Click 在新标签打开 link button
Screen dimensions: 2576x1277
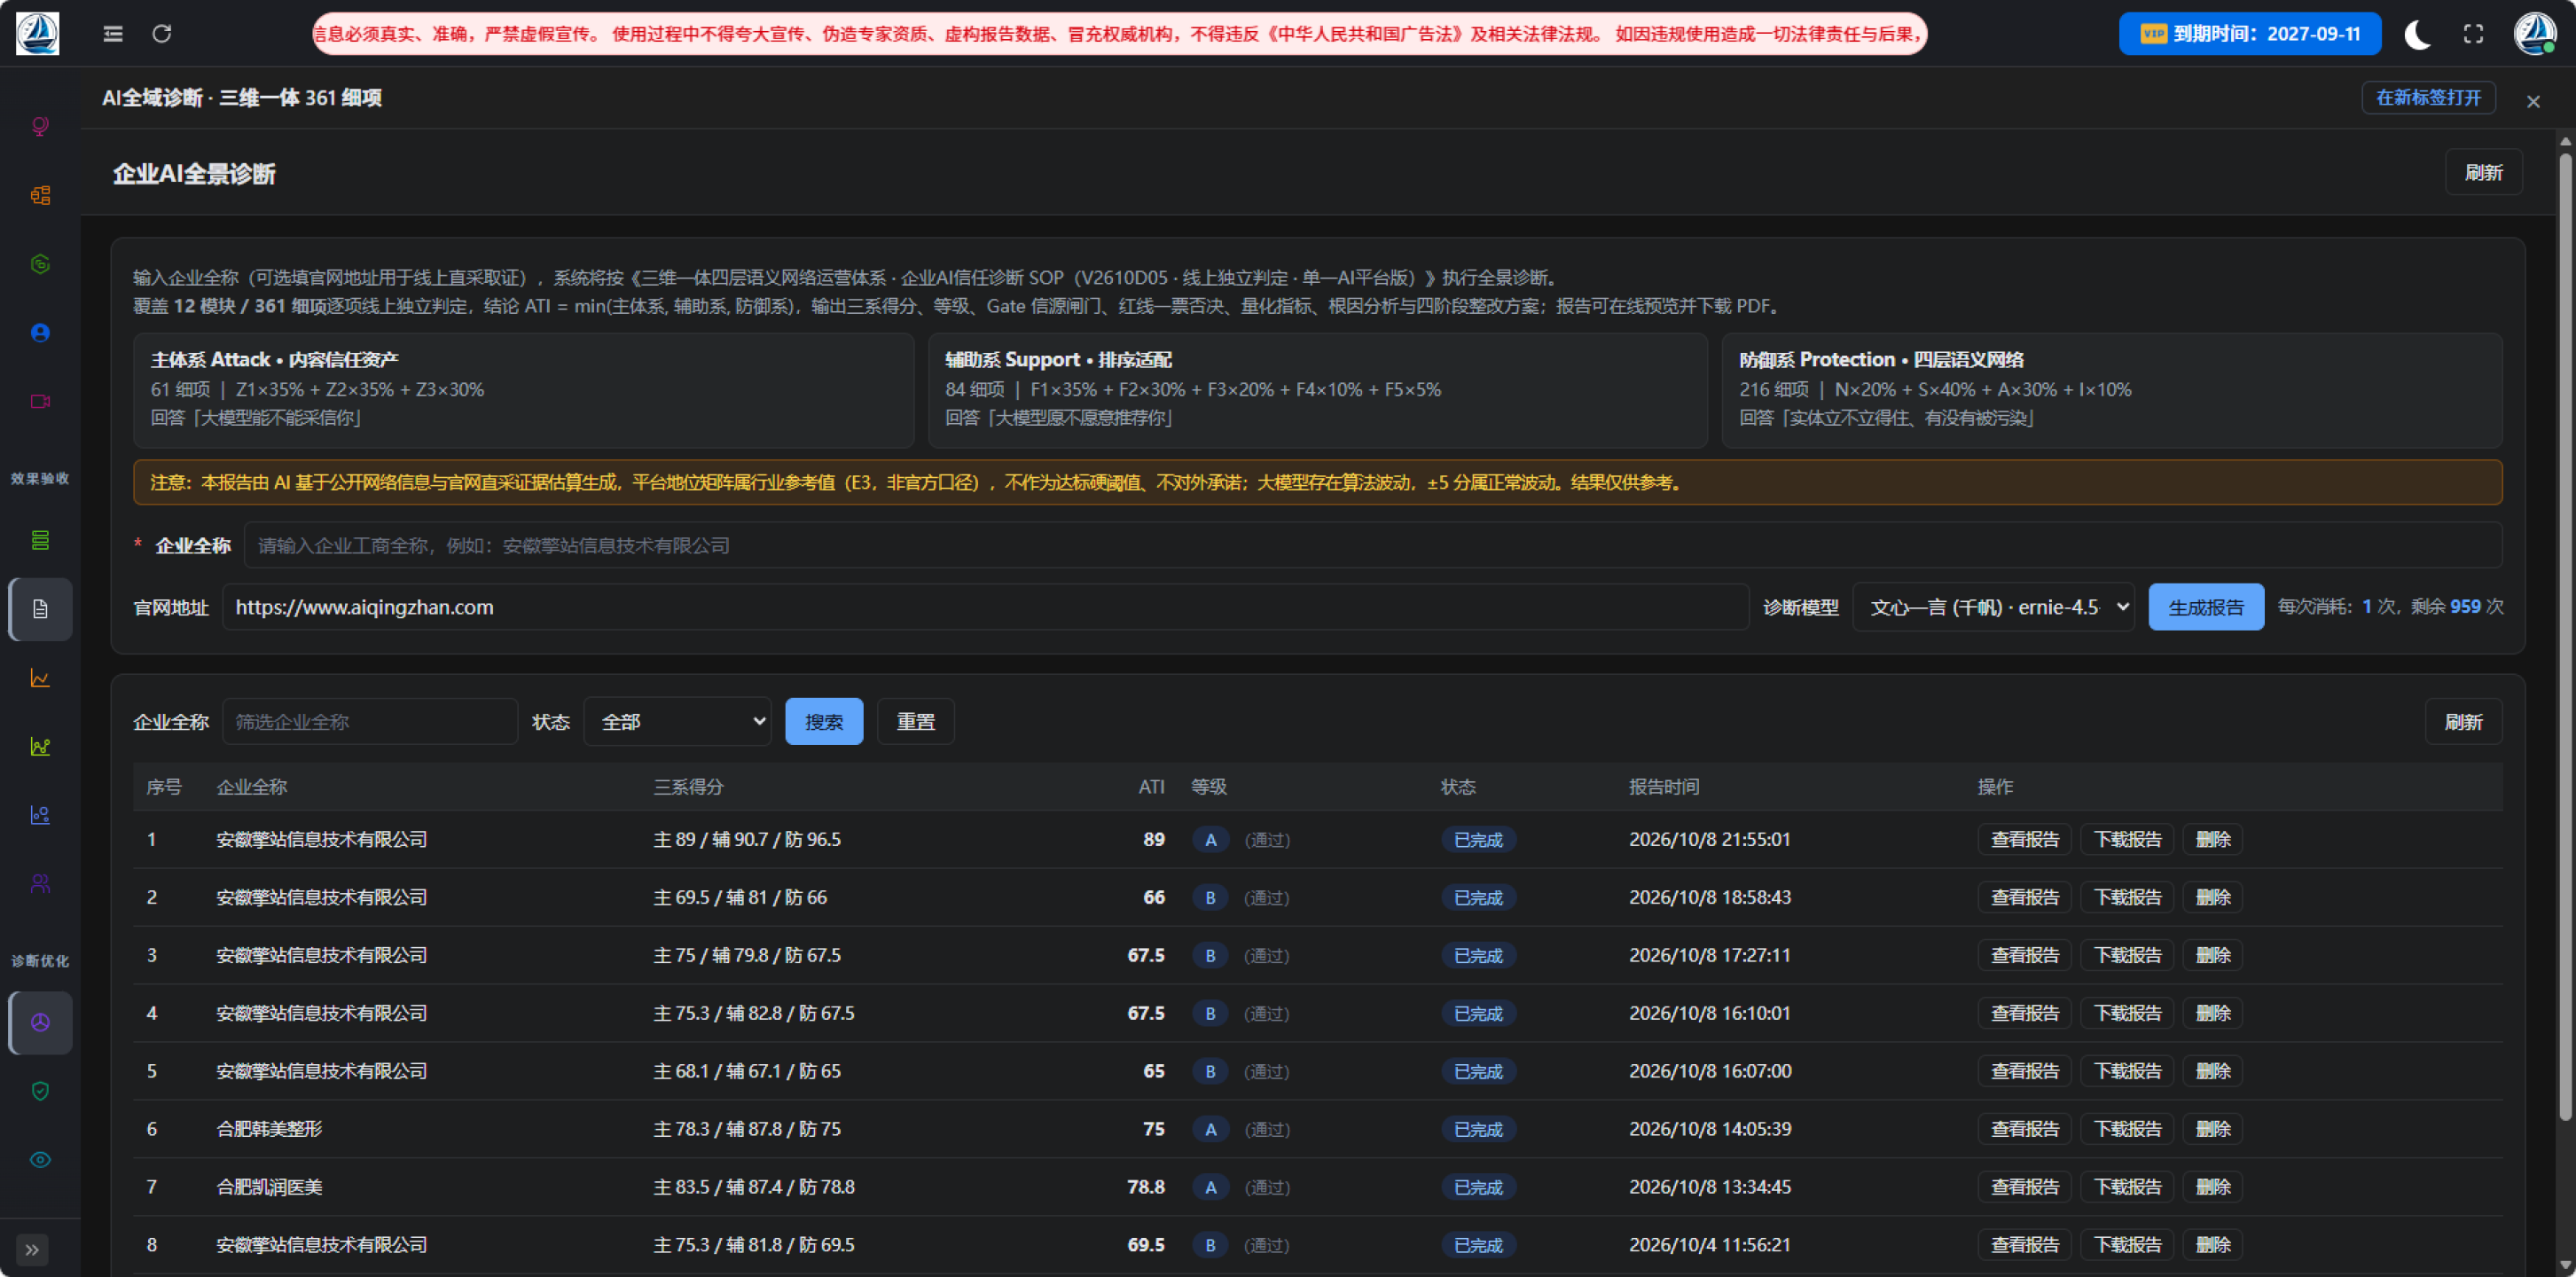pyautogui.click(x=2428, y=98)
